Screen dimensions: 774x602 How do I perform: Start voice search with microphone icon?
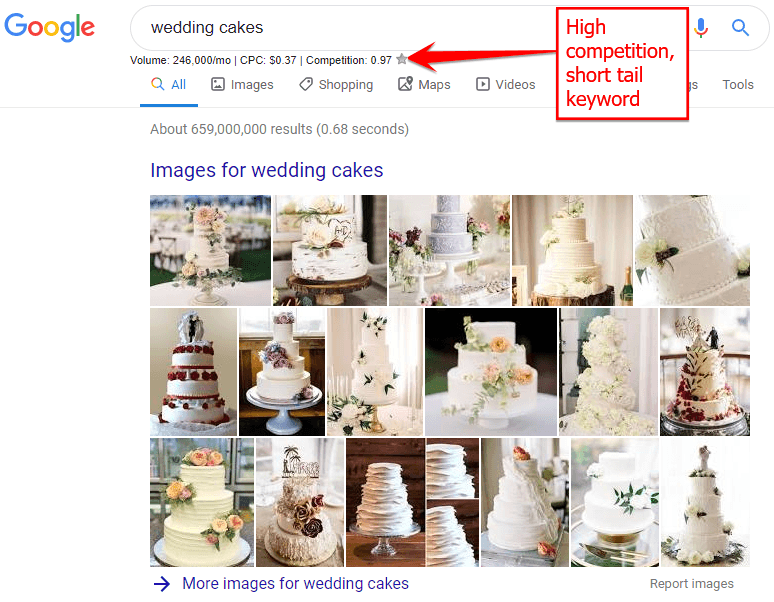[x=700, y=28]
